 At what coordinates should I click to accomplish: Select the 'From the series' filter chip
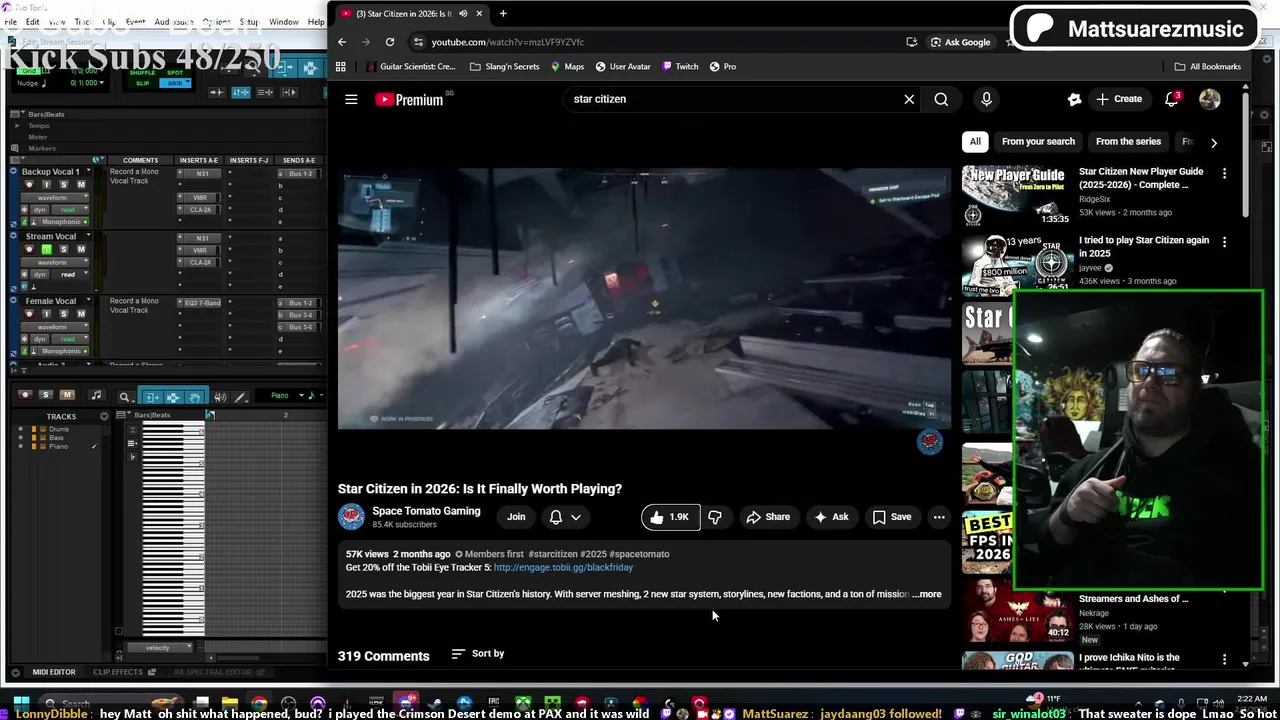point(1128,142)
